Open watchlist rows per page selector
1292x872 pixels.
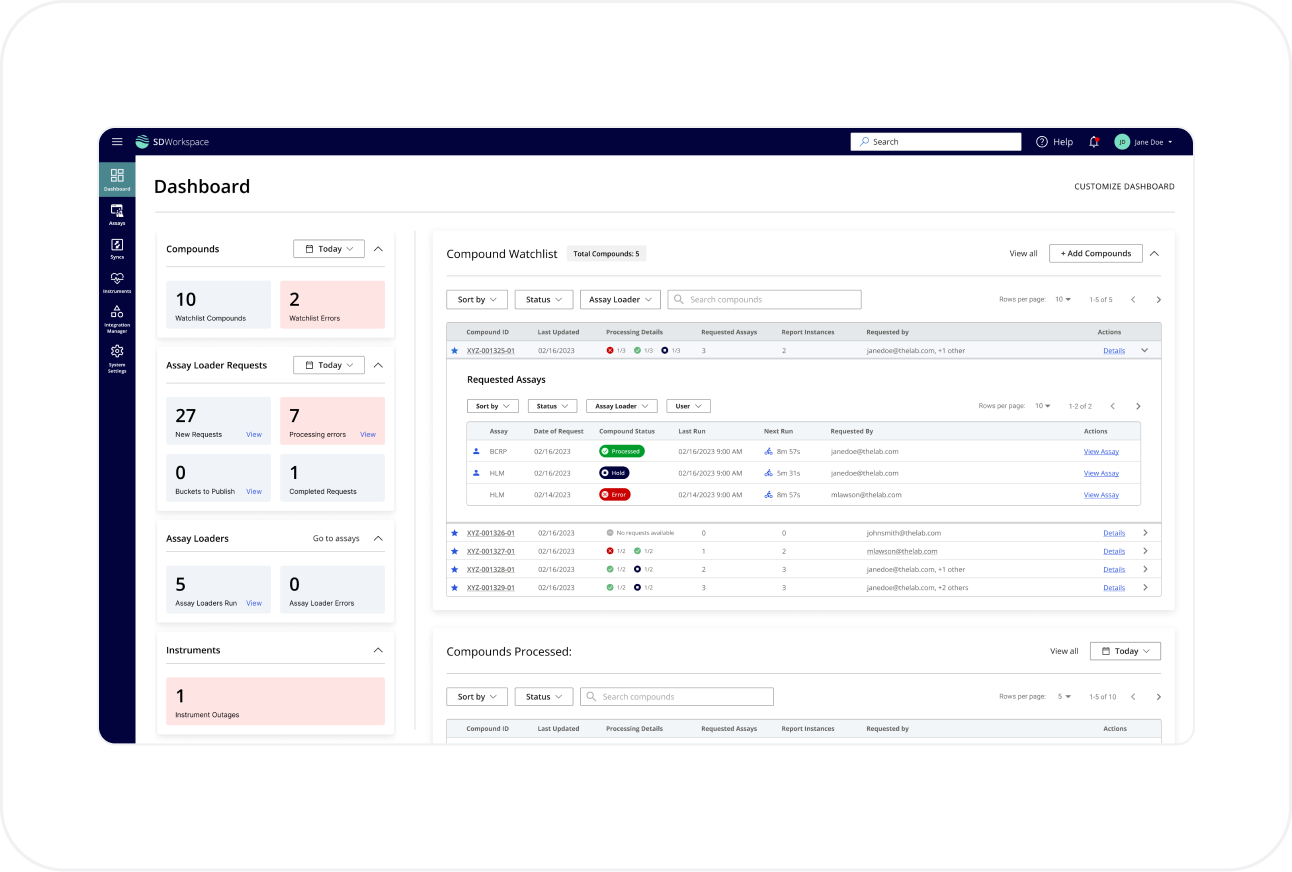1063,300
